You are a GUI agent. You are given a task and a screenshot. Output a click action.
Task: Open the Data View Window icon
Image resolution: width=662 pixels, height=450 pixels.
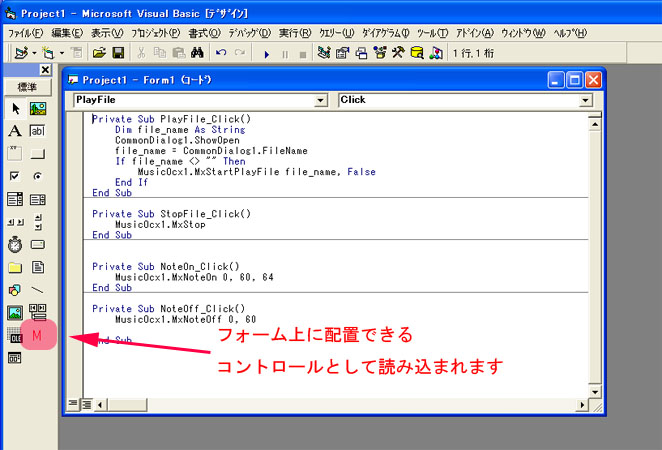[x=417, y=53]
